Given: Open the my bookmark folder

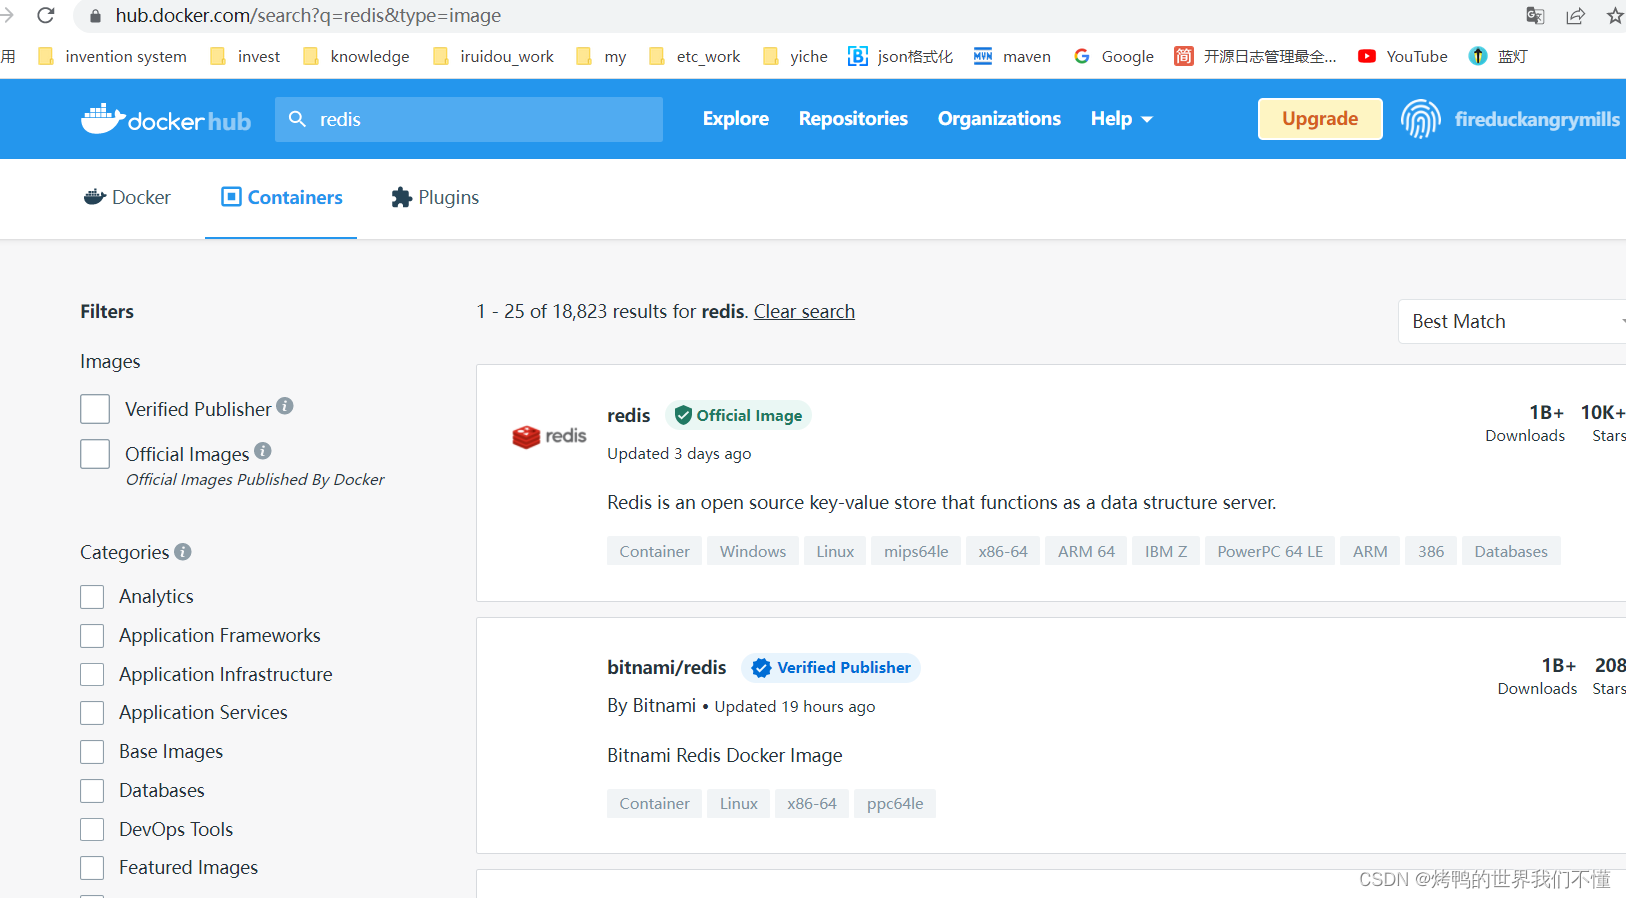Looking at the screenshot, I should click(x=601, y=56).
